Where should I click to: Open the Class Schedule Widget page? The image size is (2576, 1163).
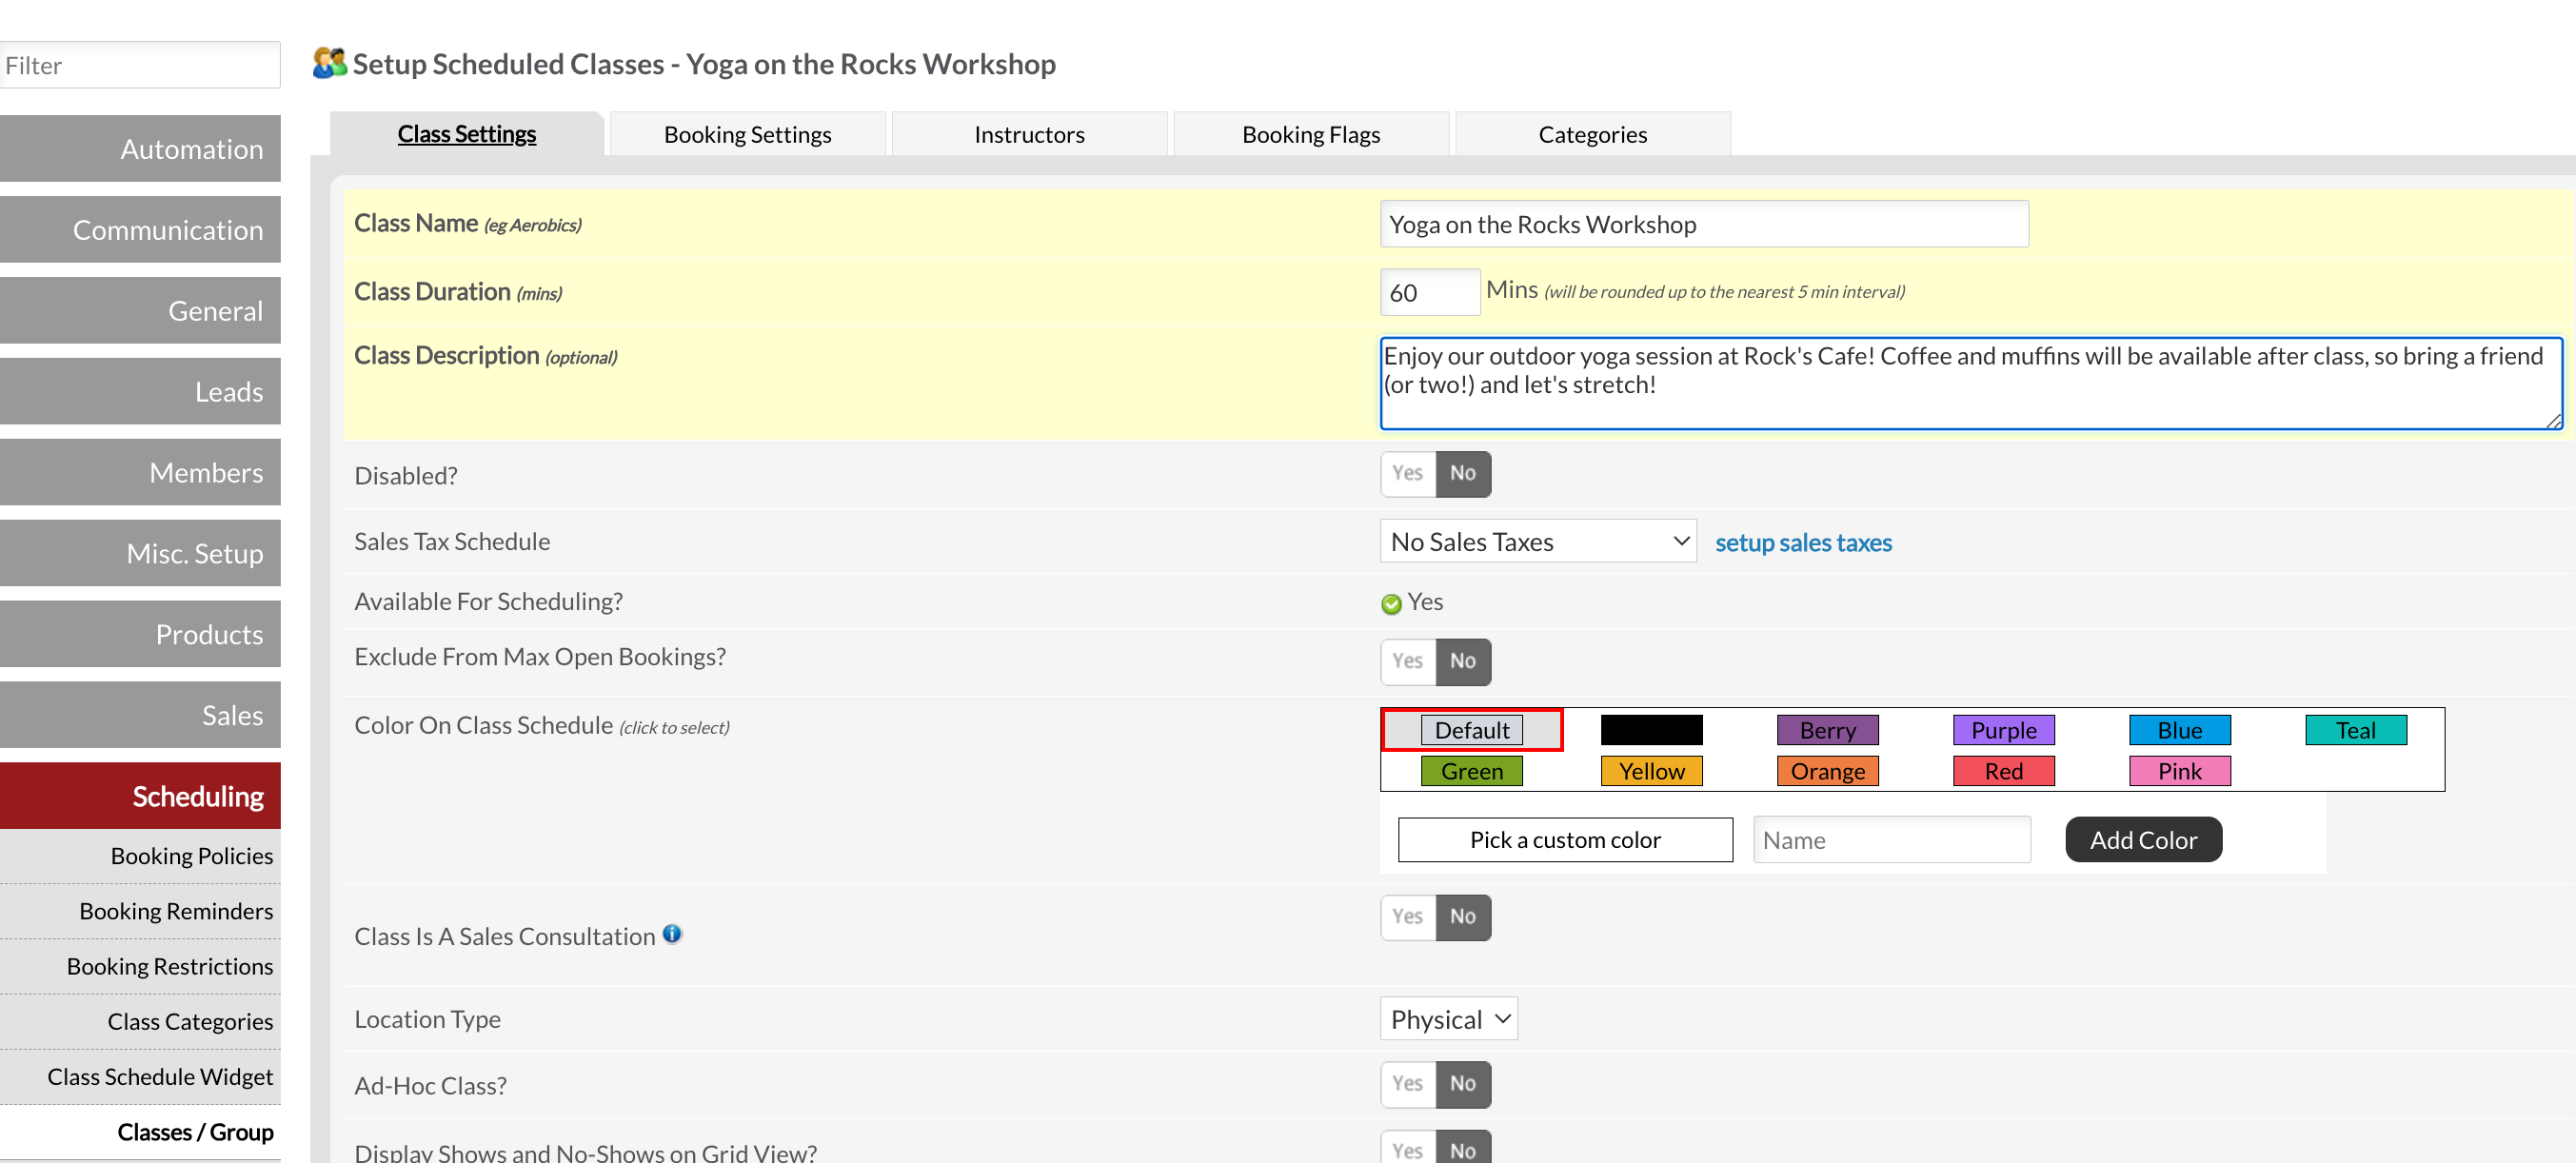coord(140,1077)
